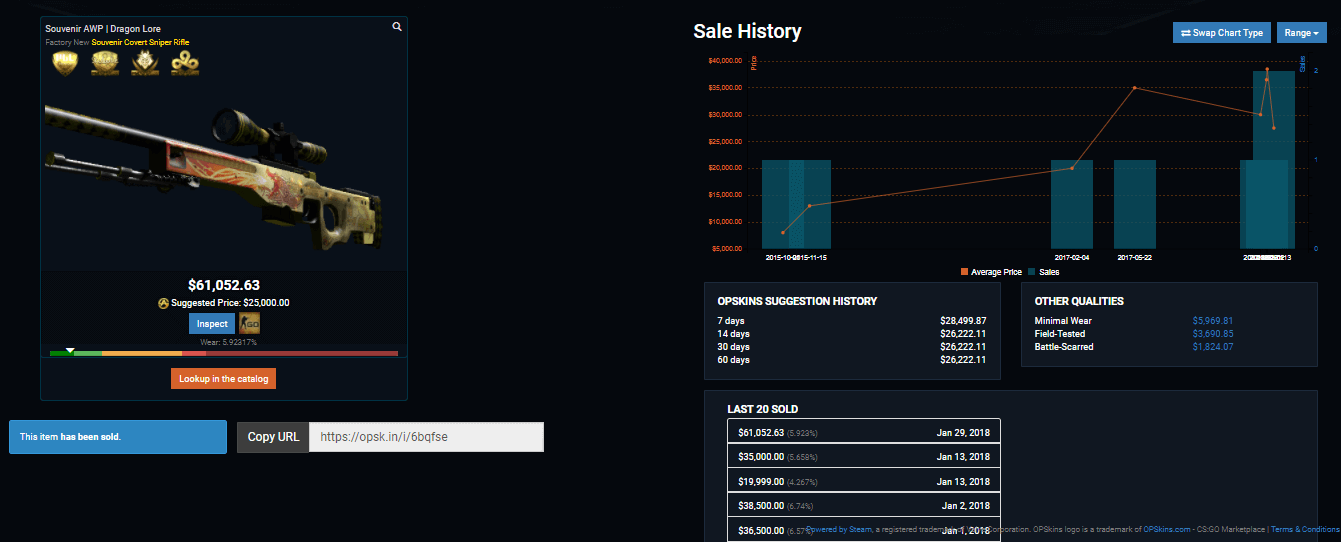Click the opsk.in URL text field
Viewport: 1341px width, 542px height.
click(426, 437)
